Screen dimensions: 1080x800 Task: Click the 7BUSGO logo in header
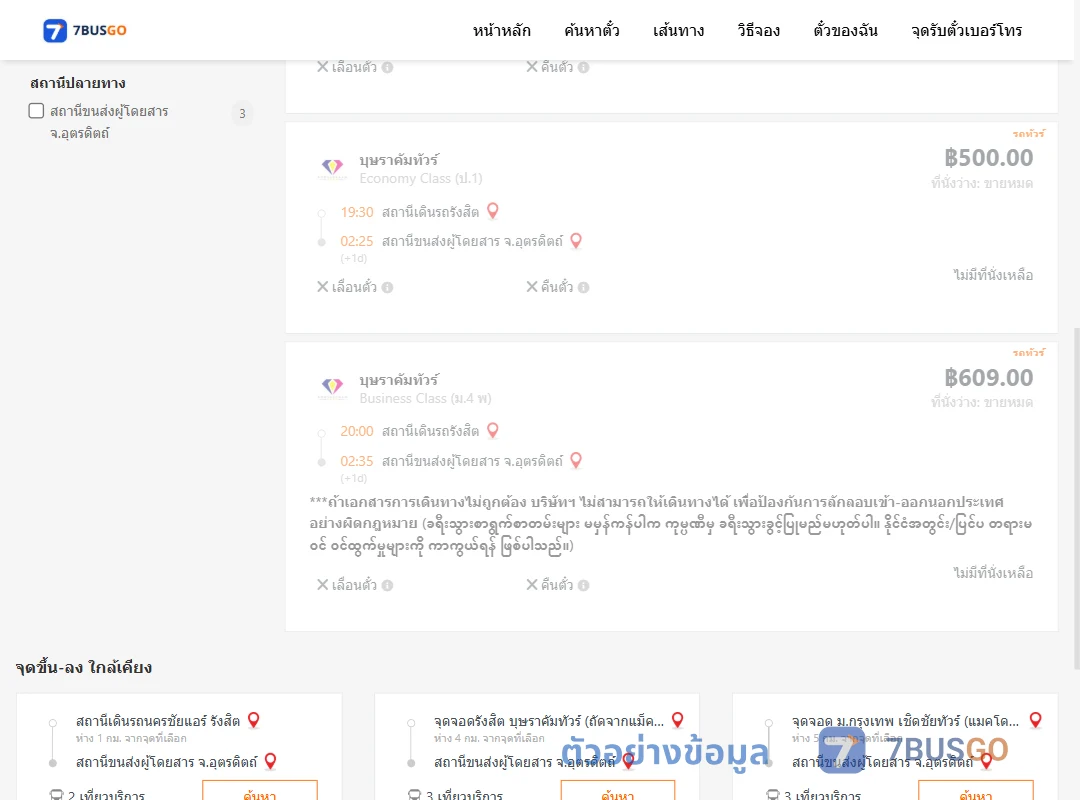(x=85, y=30)
